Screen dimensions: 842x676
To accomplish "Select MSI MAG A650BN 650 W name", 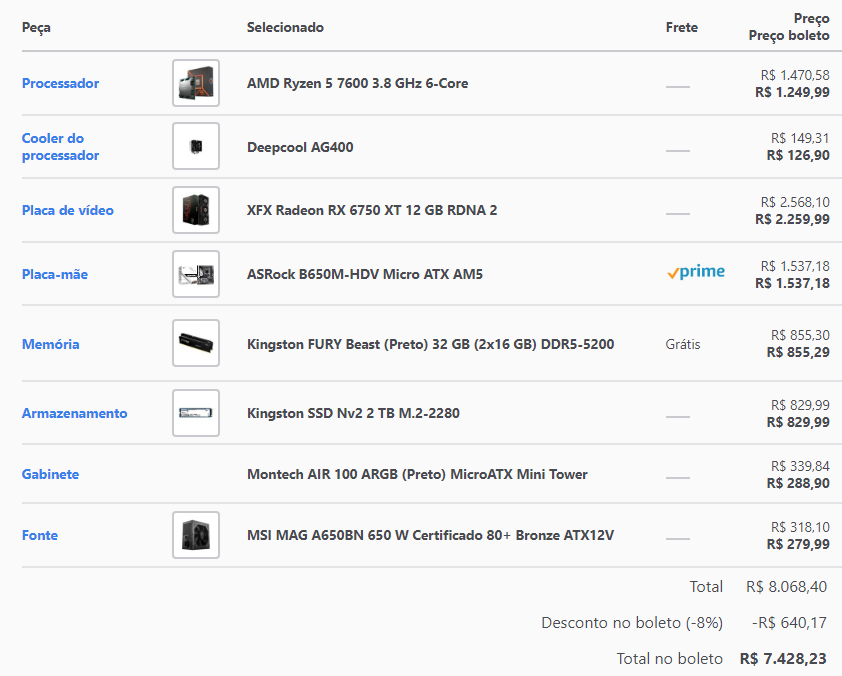I will point(431,535).
